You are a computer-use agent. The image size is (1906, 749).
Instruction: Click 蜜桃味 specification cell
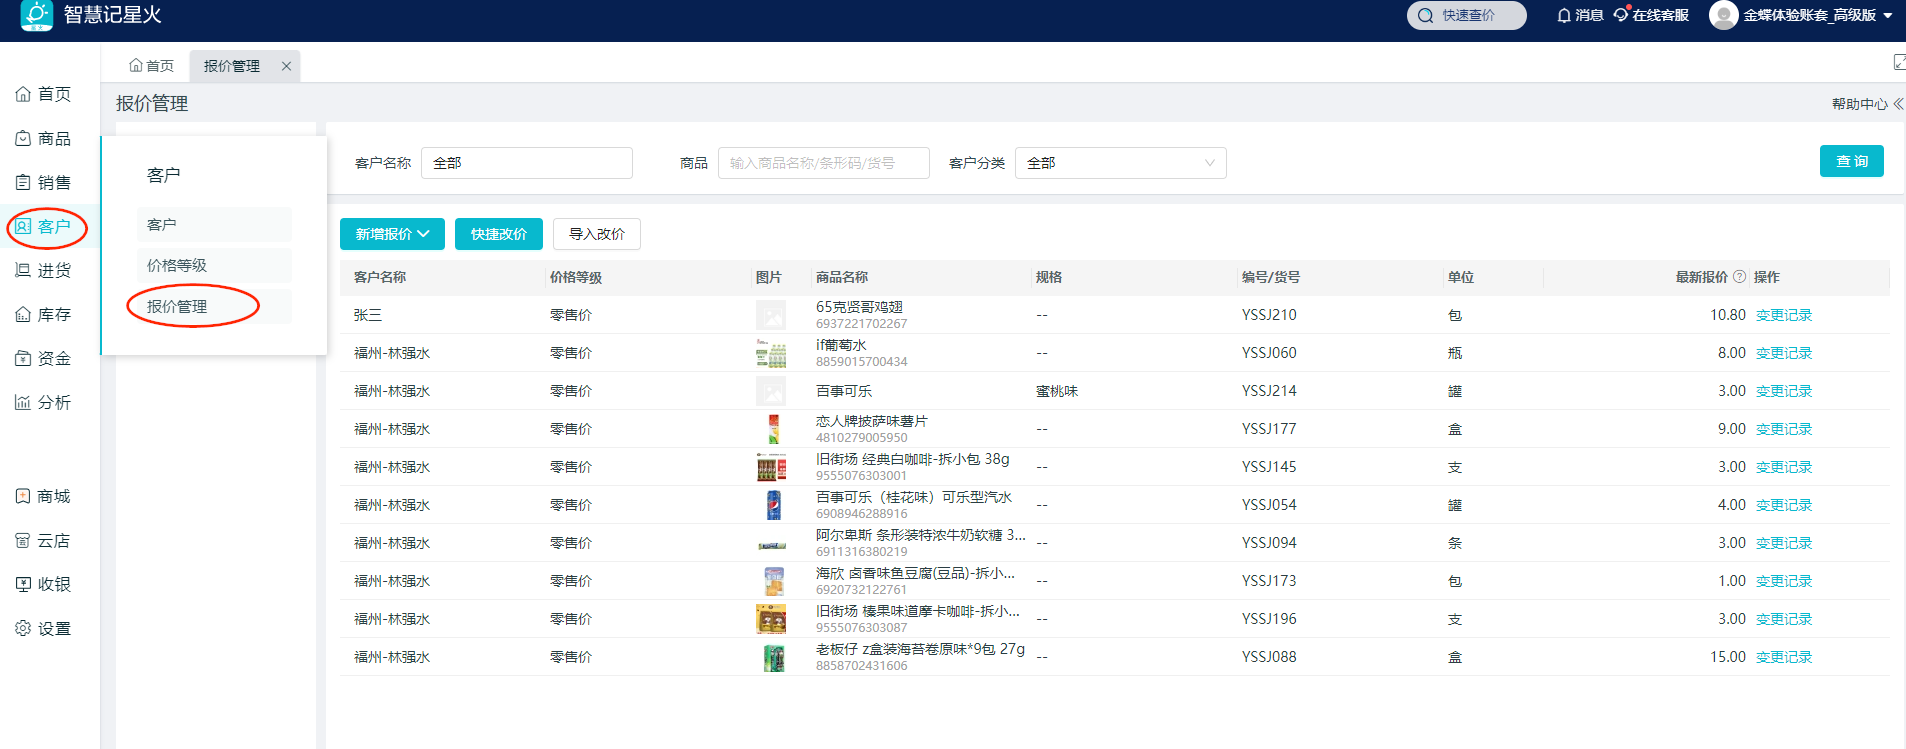(1057, 391)
